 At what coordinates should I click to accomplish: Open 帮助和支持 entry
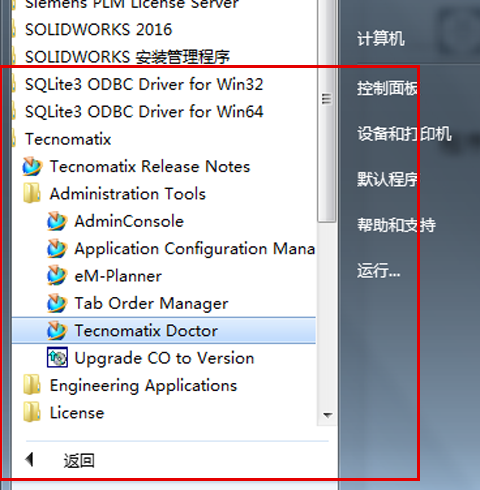click(x=396, y=225)
